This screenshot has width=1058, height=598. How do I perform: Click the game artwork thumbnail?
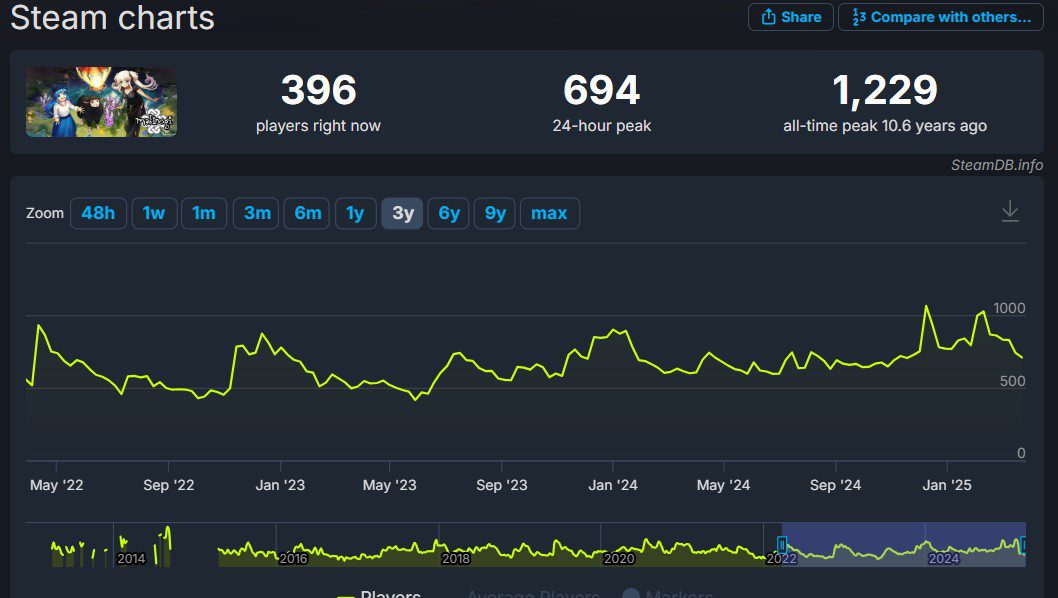click(101, 102)
